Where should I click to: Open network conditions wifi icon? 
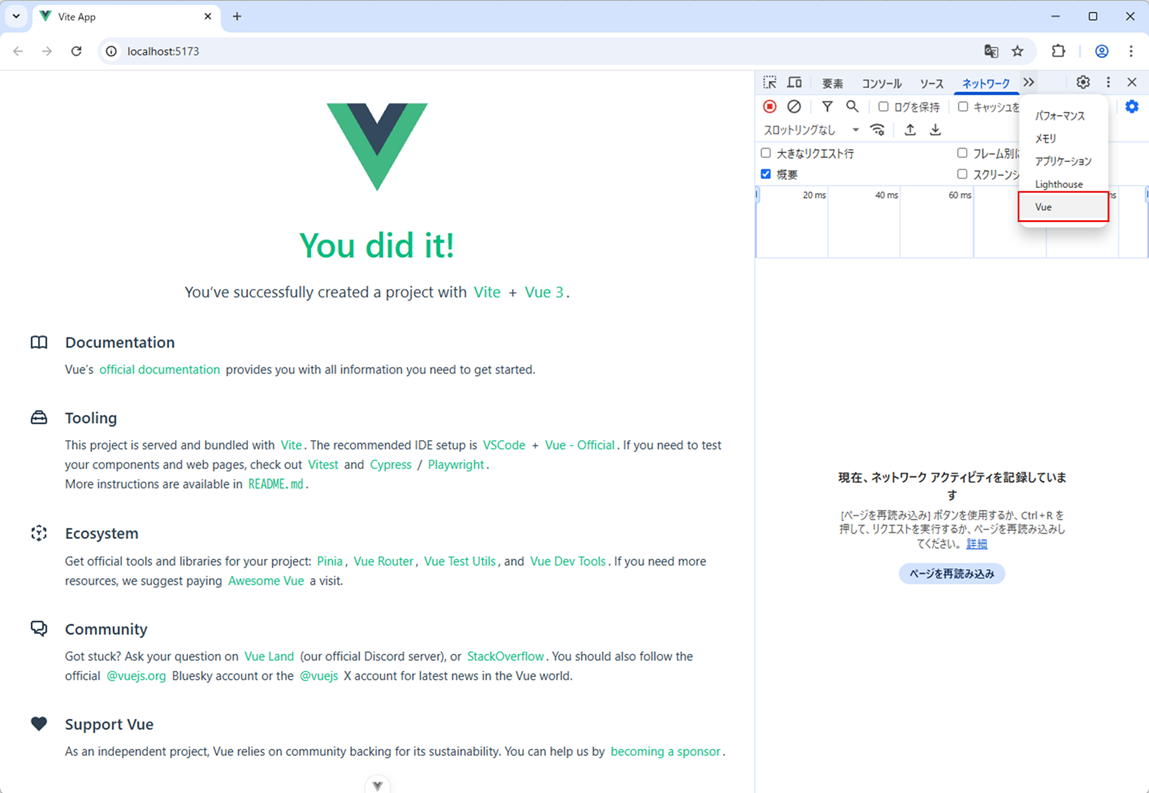877,130
